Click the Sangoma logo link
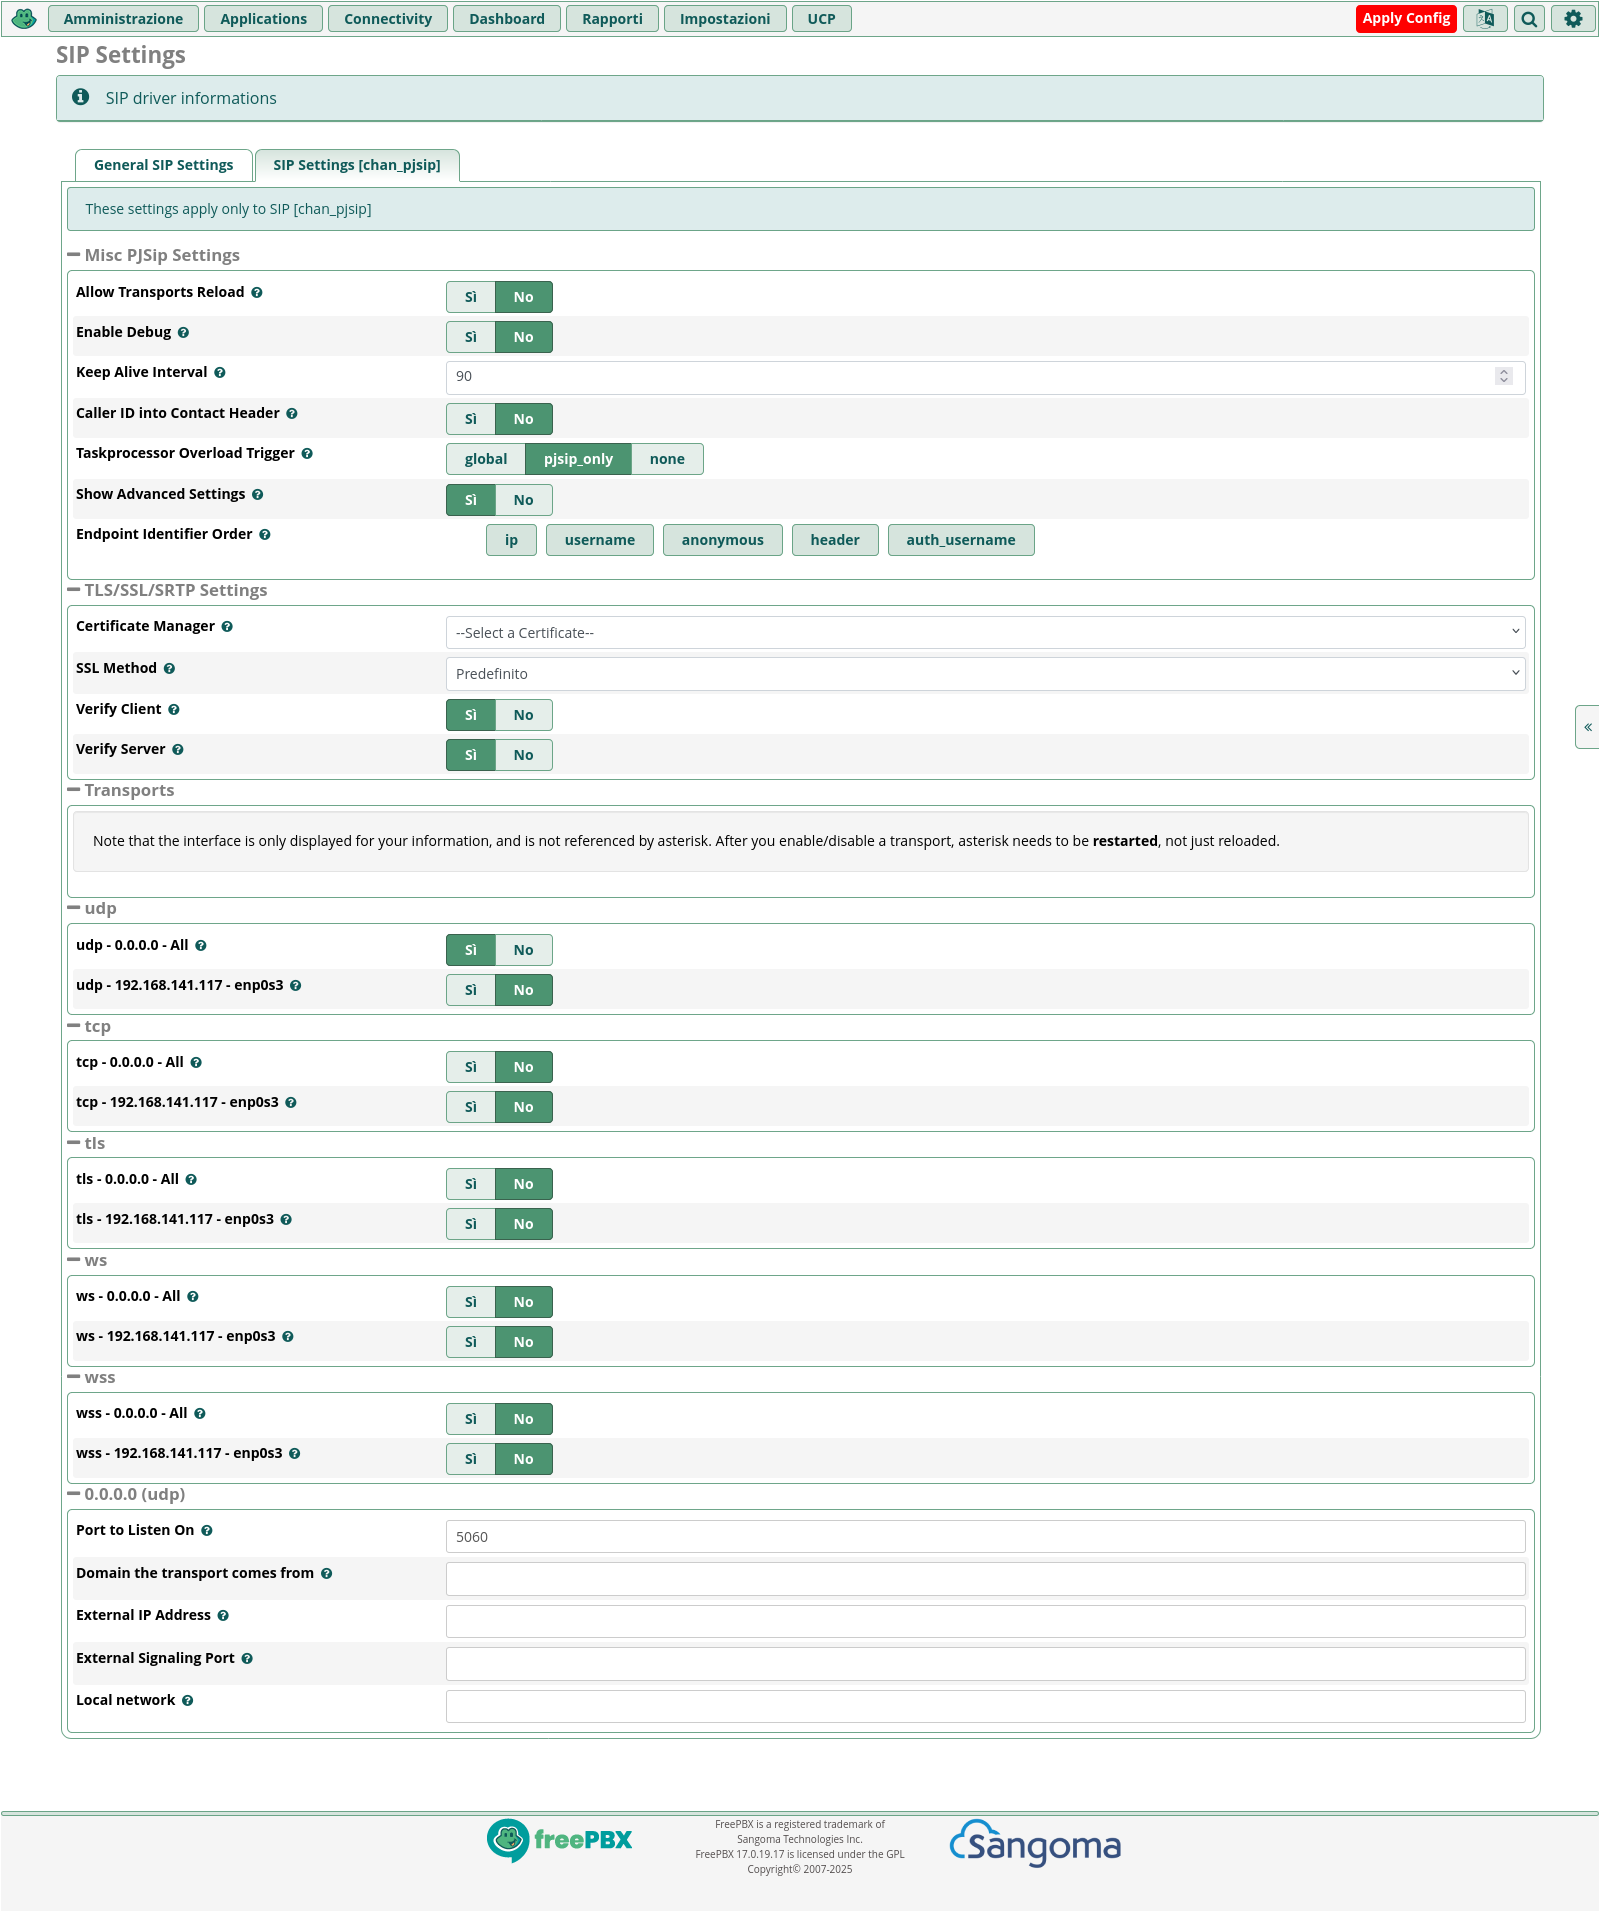 [x=1035, y=1843]
